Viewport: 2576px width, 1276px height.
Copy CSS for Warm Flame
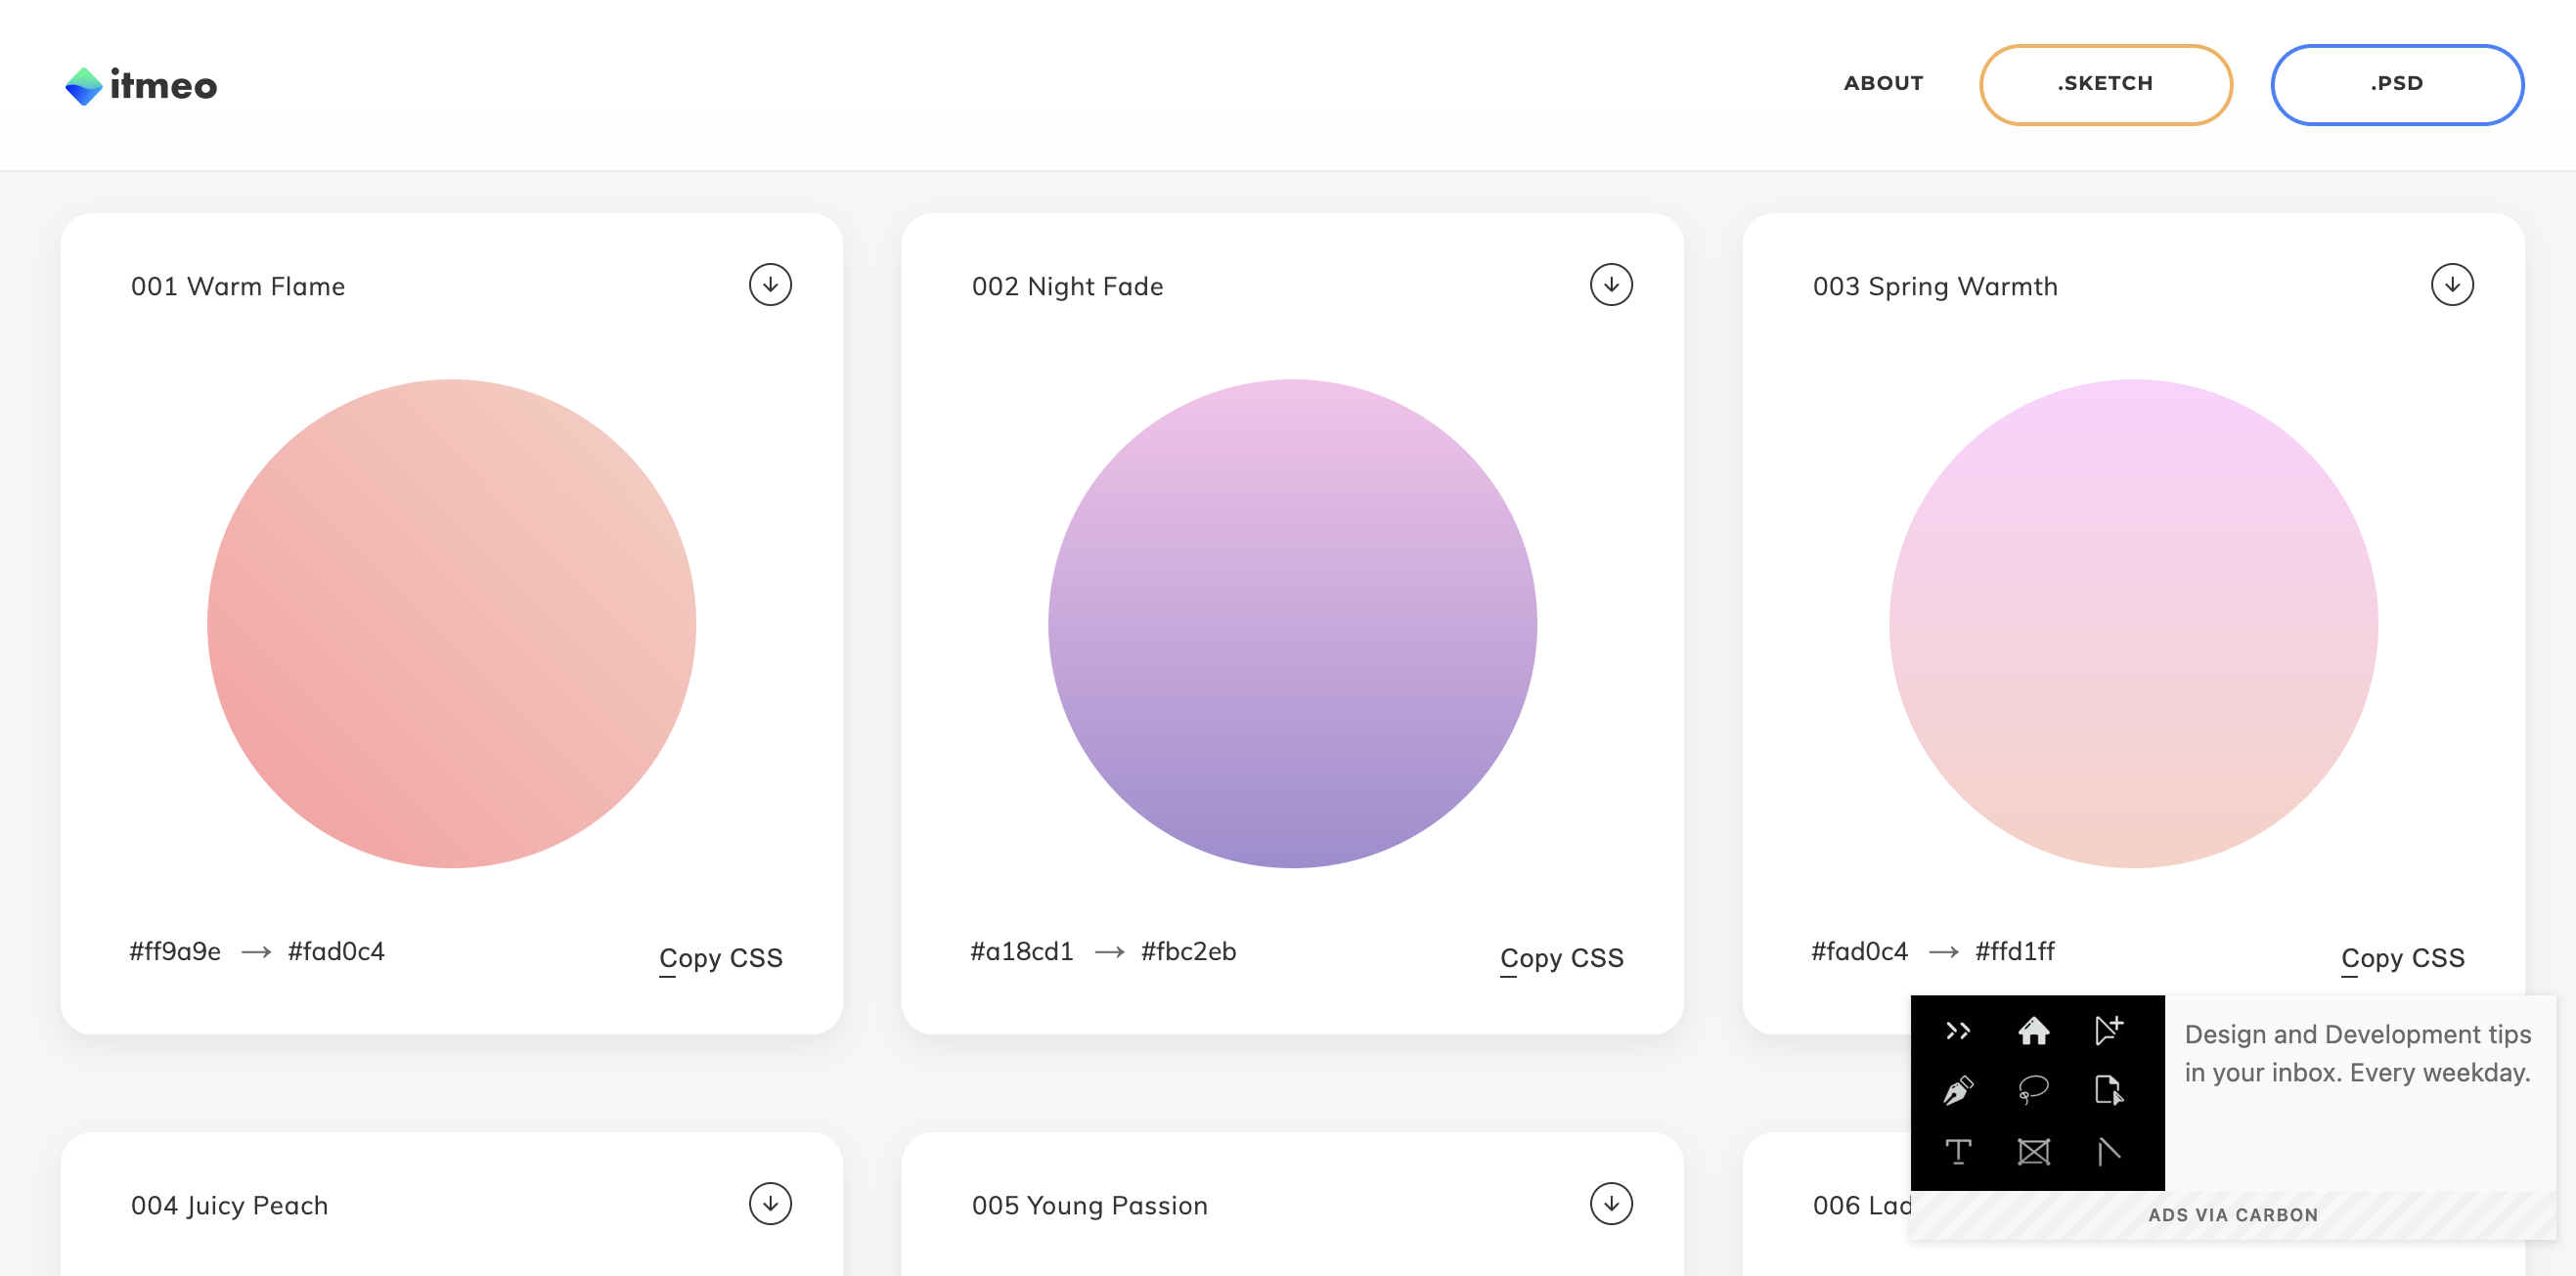[x=720, y=957]
